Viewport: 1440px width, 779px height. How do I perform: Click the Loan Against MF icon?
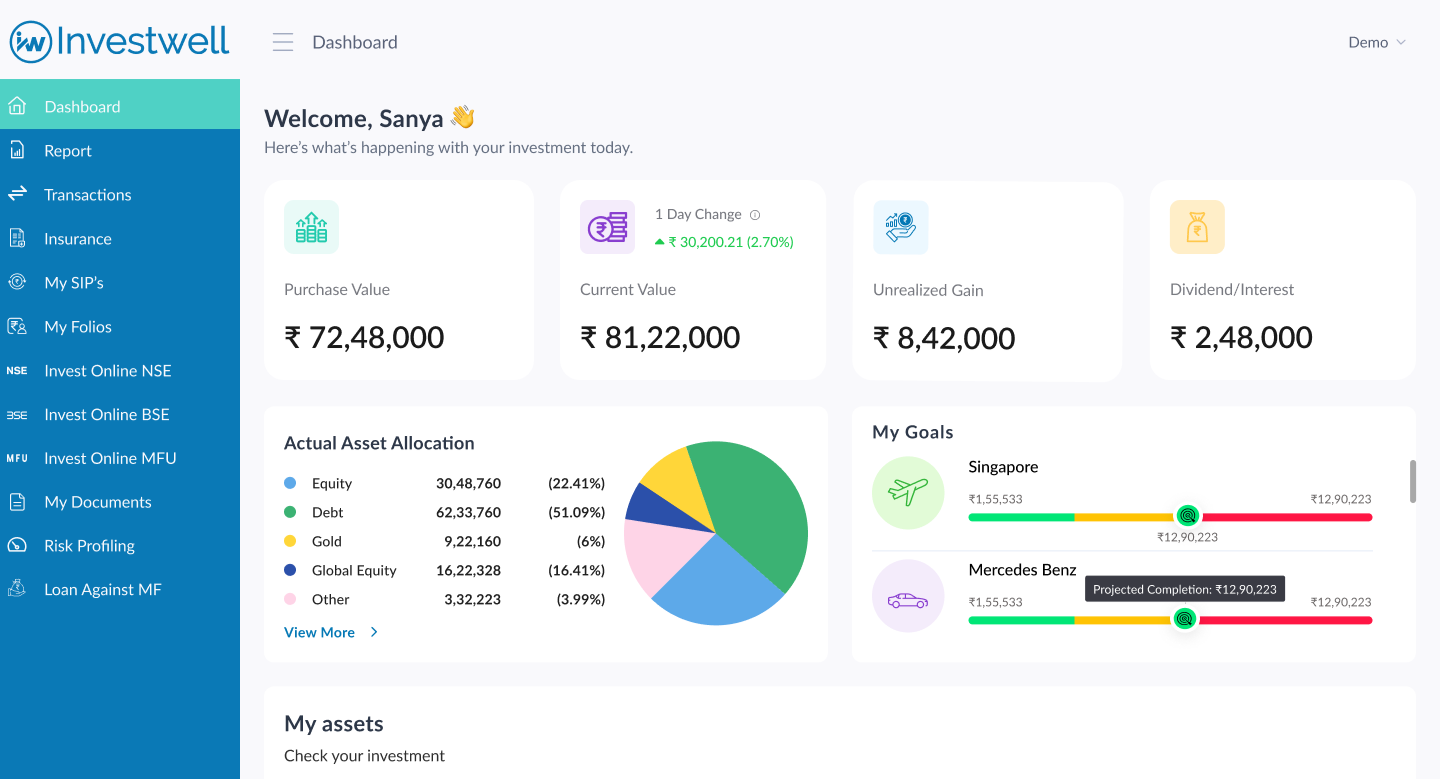point(17,589)
